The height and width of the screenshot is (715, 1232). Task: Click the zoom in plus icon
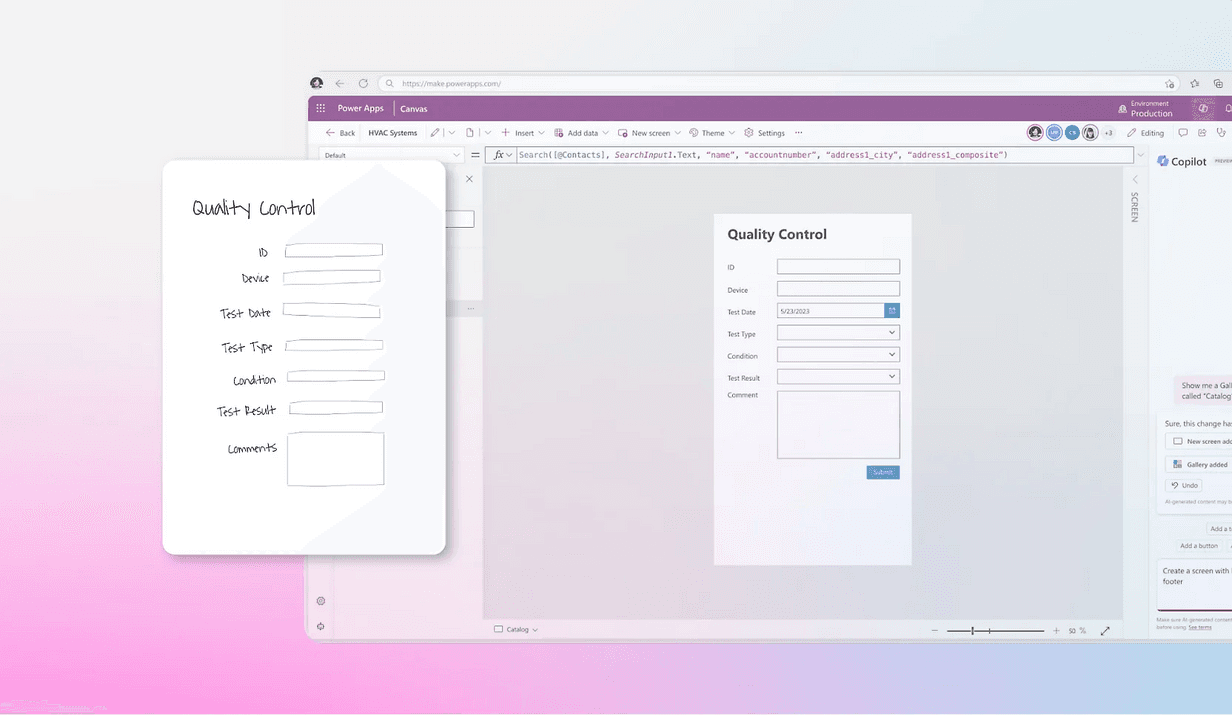tap(1056, 631)
